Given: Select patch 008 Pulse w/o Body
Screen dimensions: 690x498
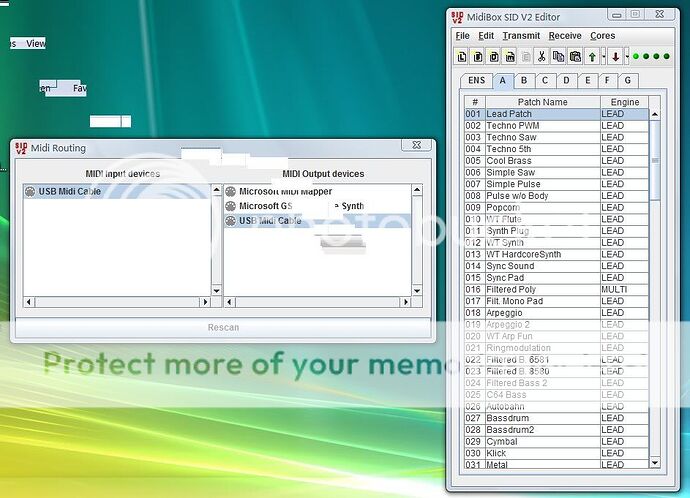Looking at the screenshot, I should click(x=557, y=196).
